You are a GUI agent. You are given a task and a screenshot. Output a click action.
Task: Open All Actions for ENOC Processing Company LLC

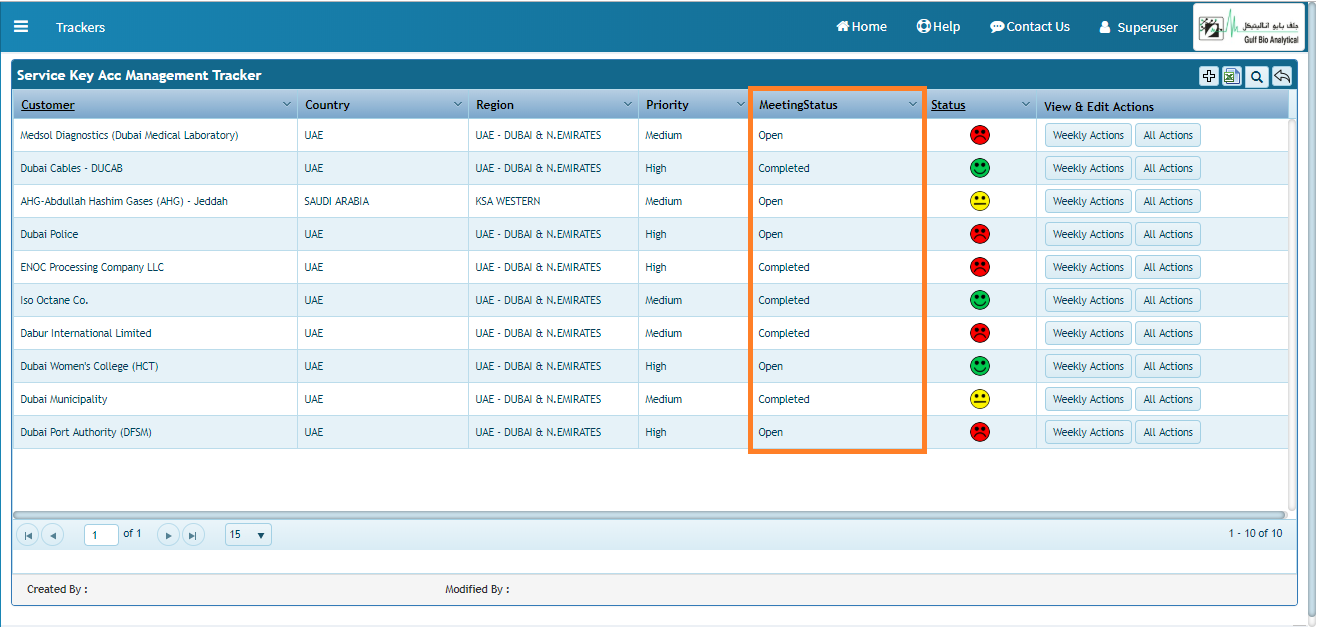click(1168, 267)
